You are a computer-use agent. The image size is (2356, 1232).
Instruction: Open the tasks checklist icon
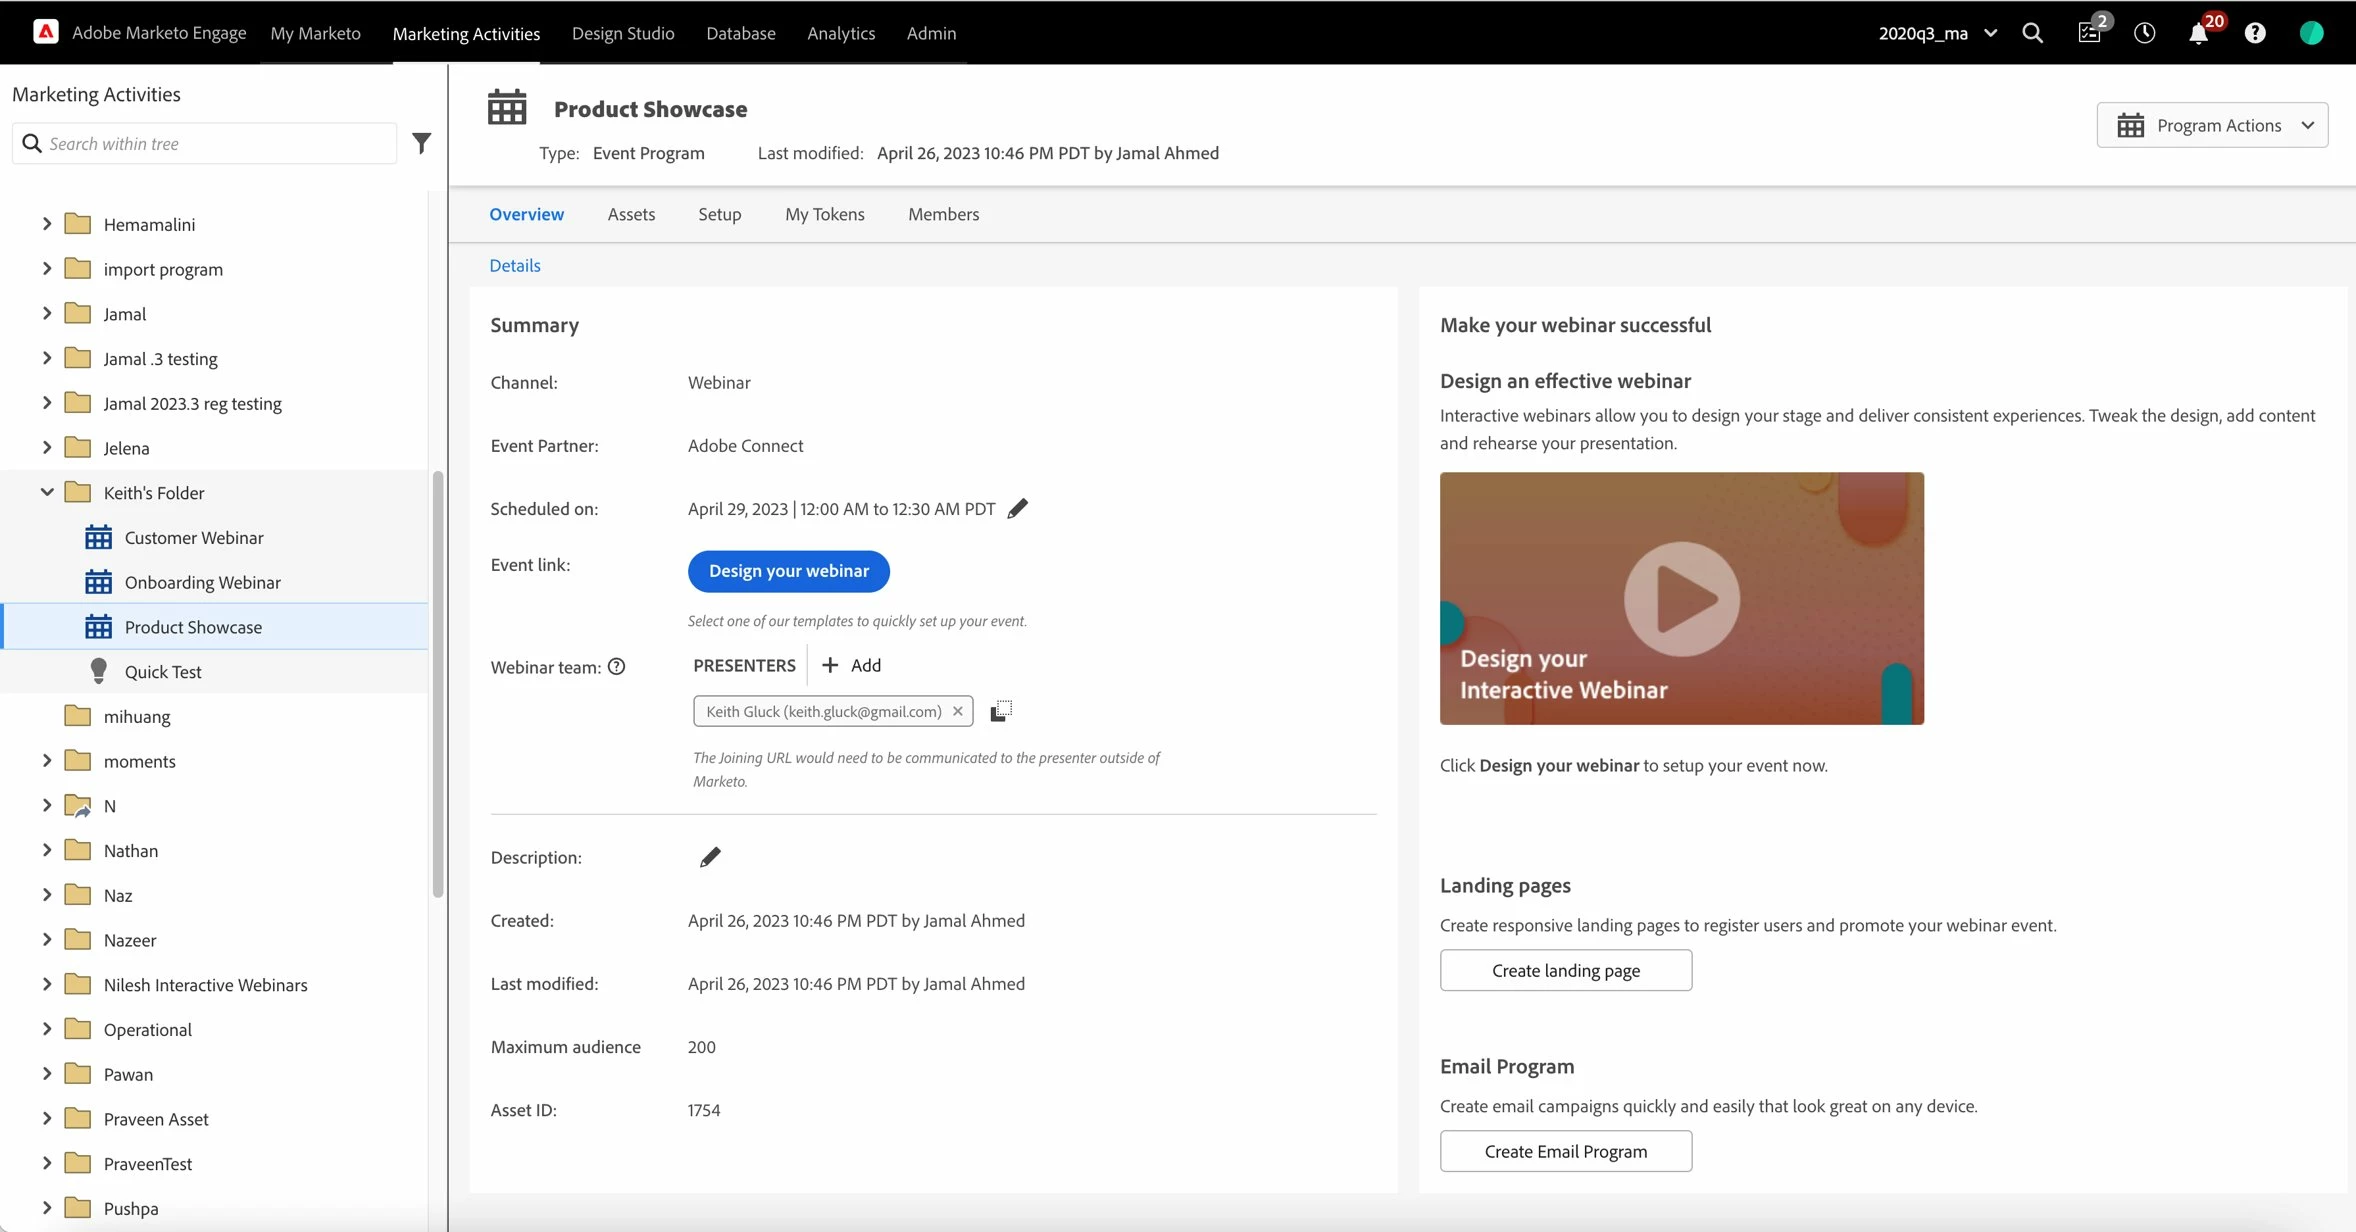coord(2089,33)
